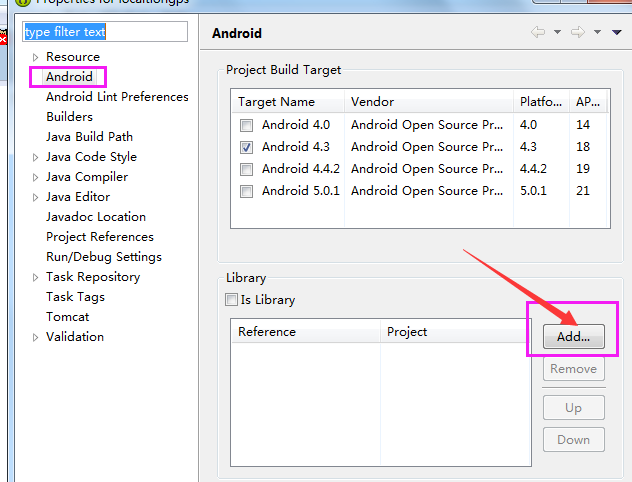
Task: Click the Platfo... column header
Action: (541, 102)
